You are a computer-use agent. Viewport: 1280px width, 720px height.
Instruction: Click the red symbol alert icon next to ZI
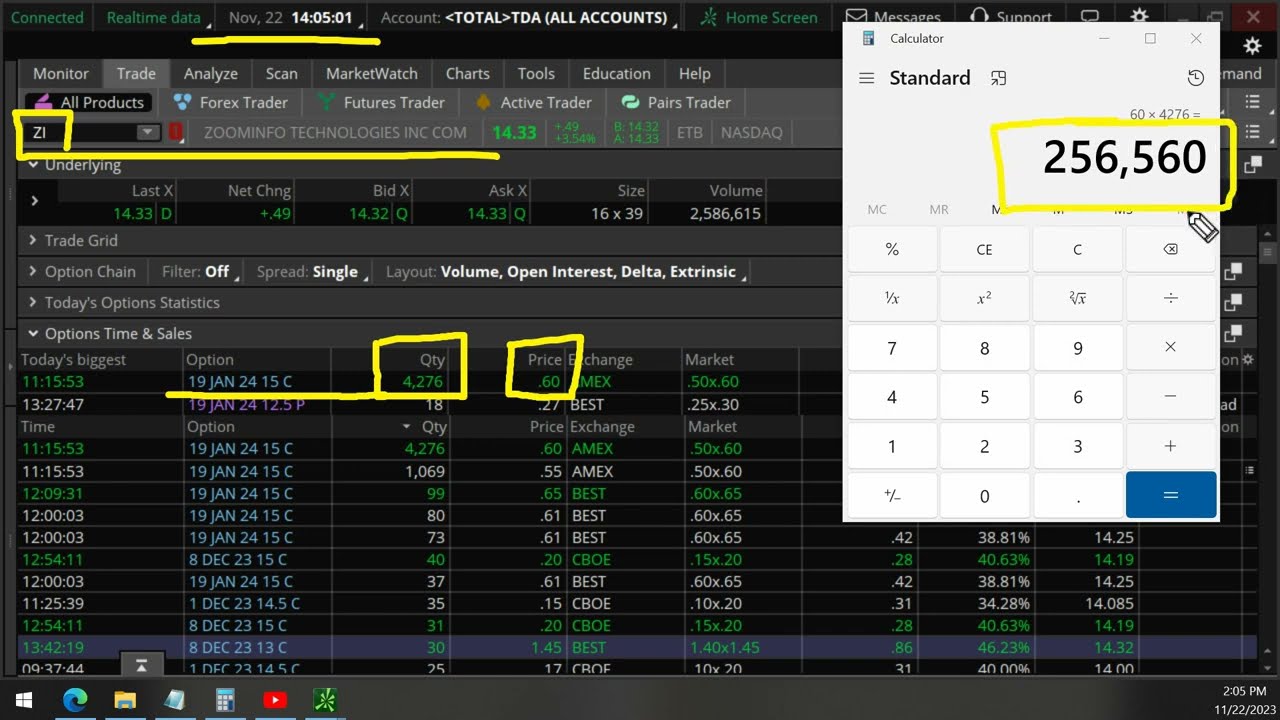coord(176,132)
